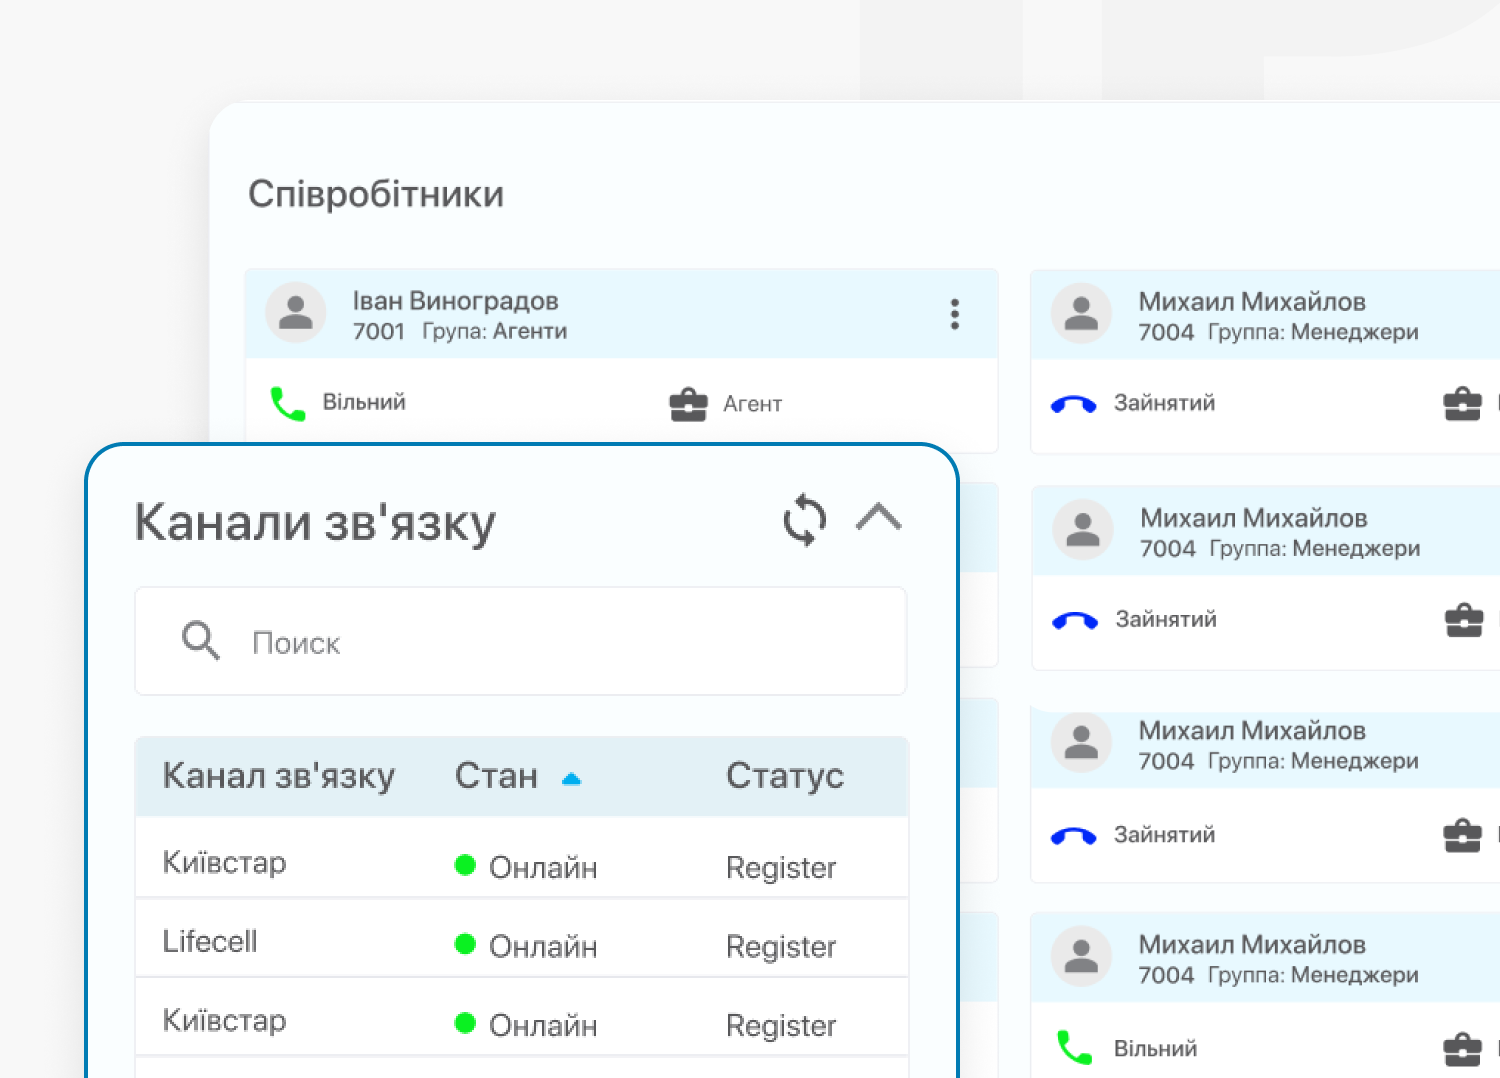Click avatar of topmost Михаил Михайлов card

pyautogui.click(x=1081, y=313)
